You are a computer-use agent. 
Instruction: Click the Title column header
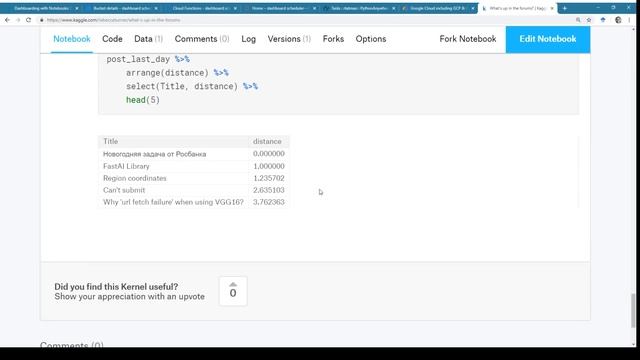[110, 141]
